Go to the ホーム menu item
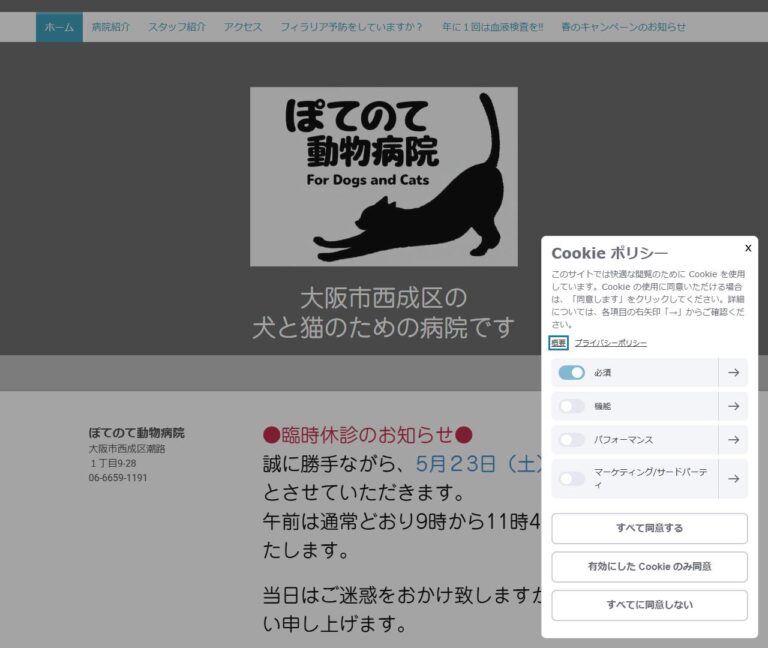This screenshot has width=768, height=648. point(59,27)
